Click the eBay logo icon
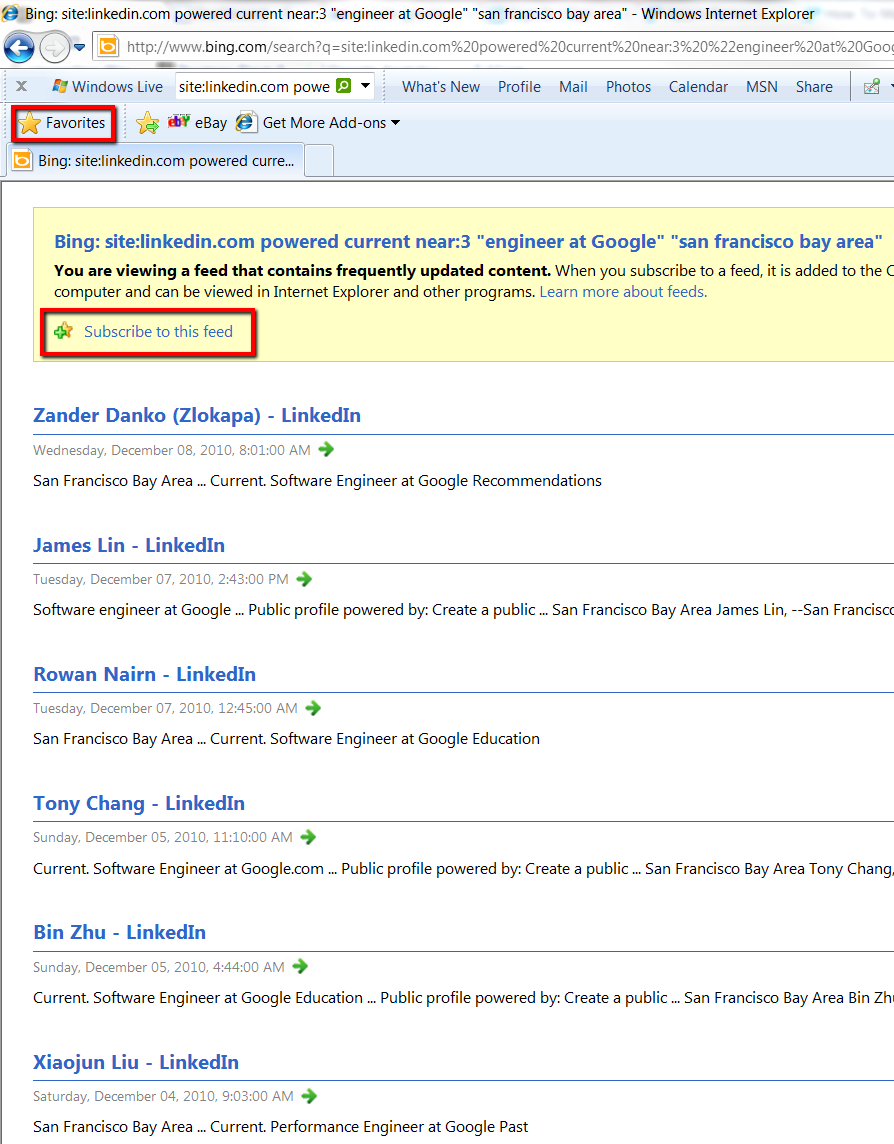This screenshot has height=1144, width=894. pyautogui.click(x=179, y=122)
